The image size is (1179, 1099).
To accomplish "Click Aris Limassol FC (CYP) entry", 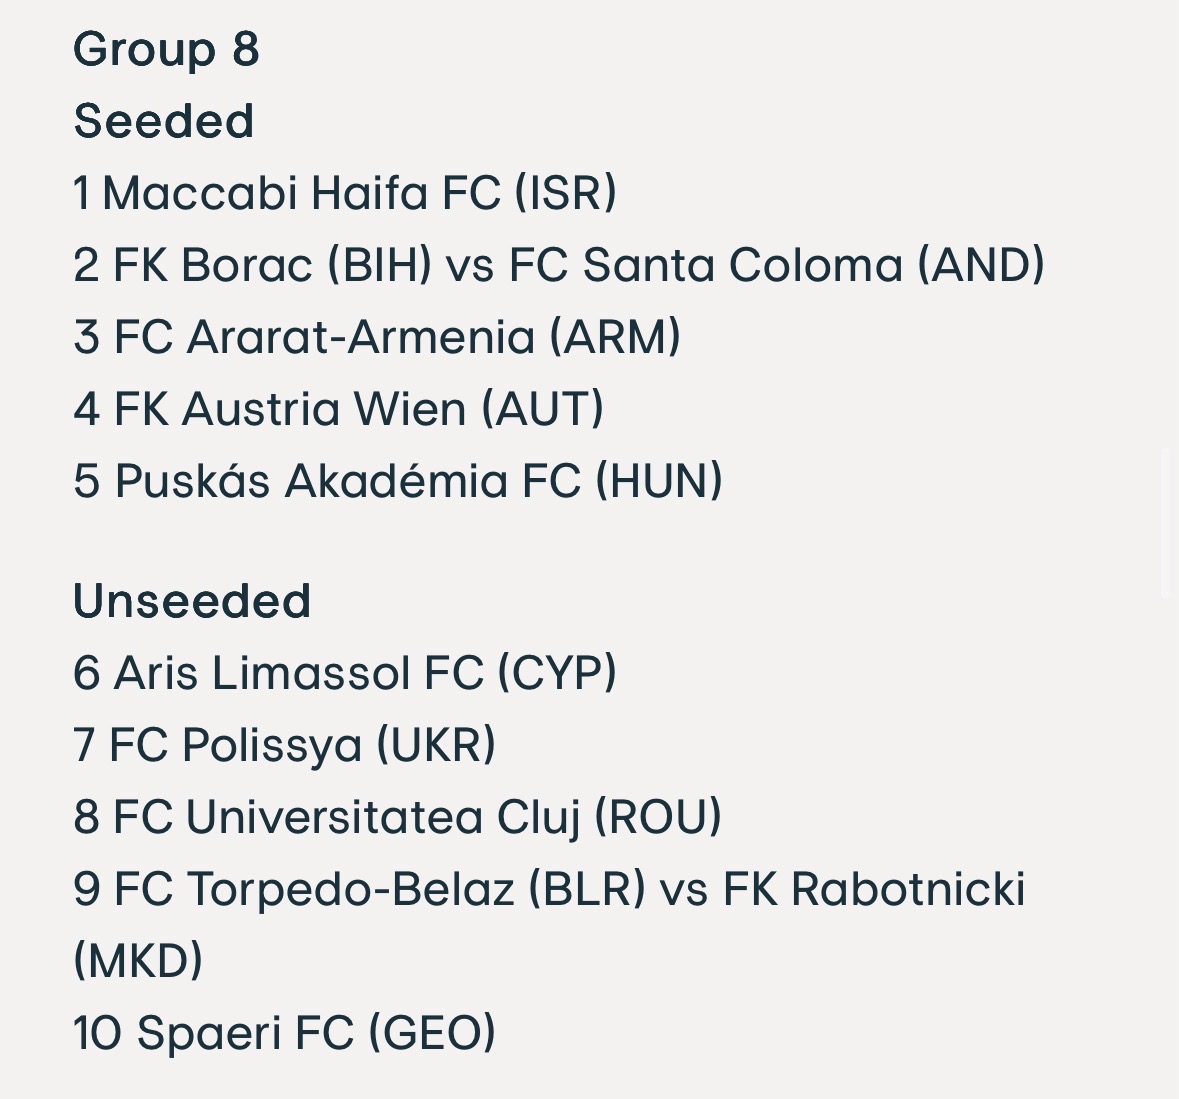I will pyautogui.click(x=345, y=672).
